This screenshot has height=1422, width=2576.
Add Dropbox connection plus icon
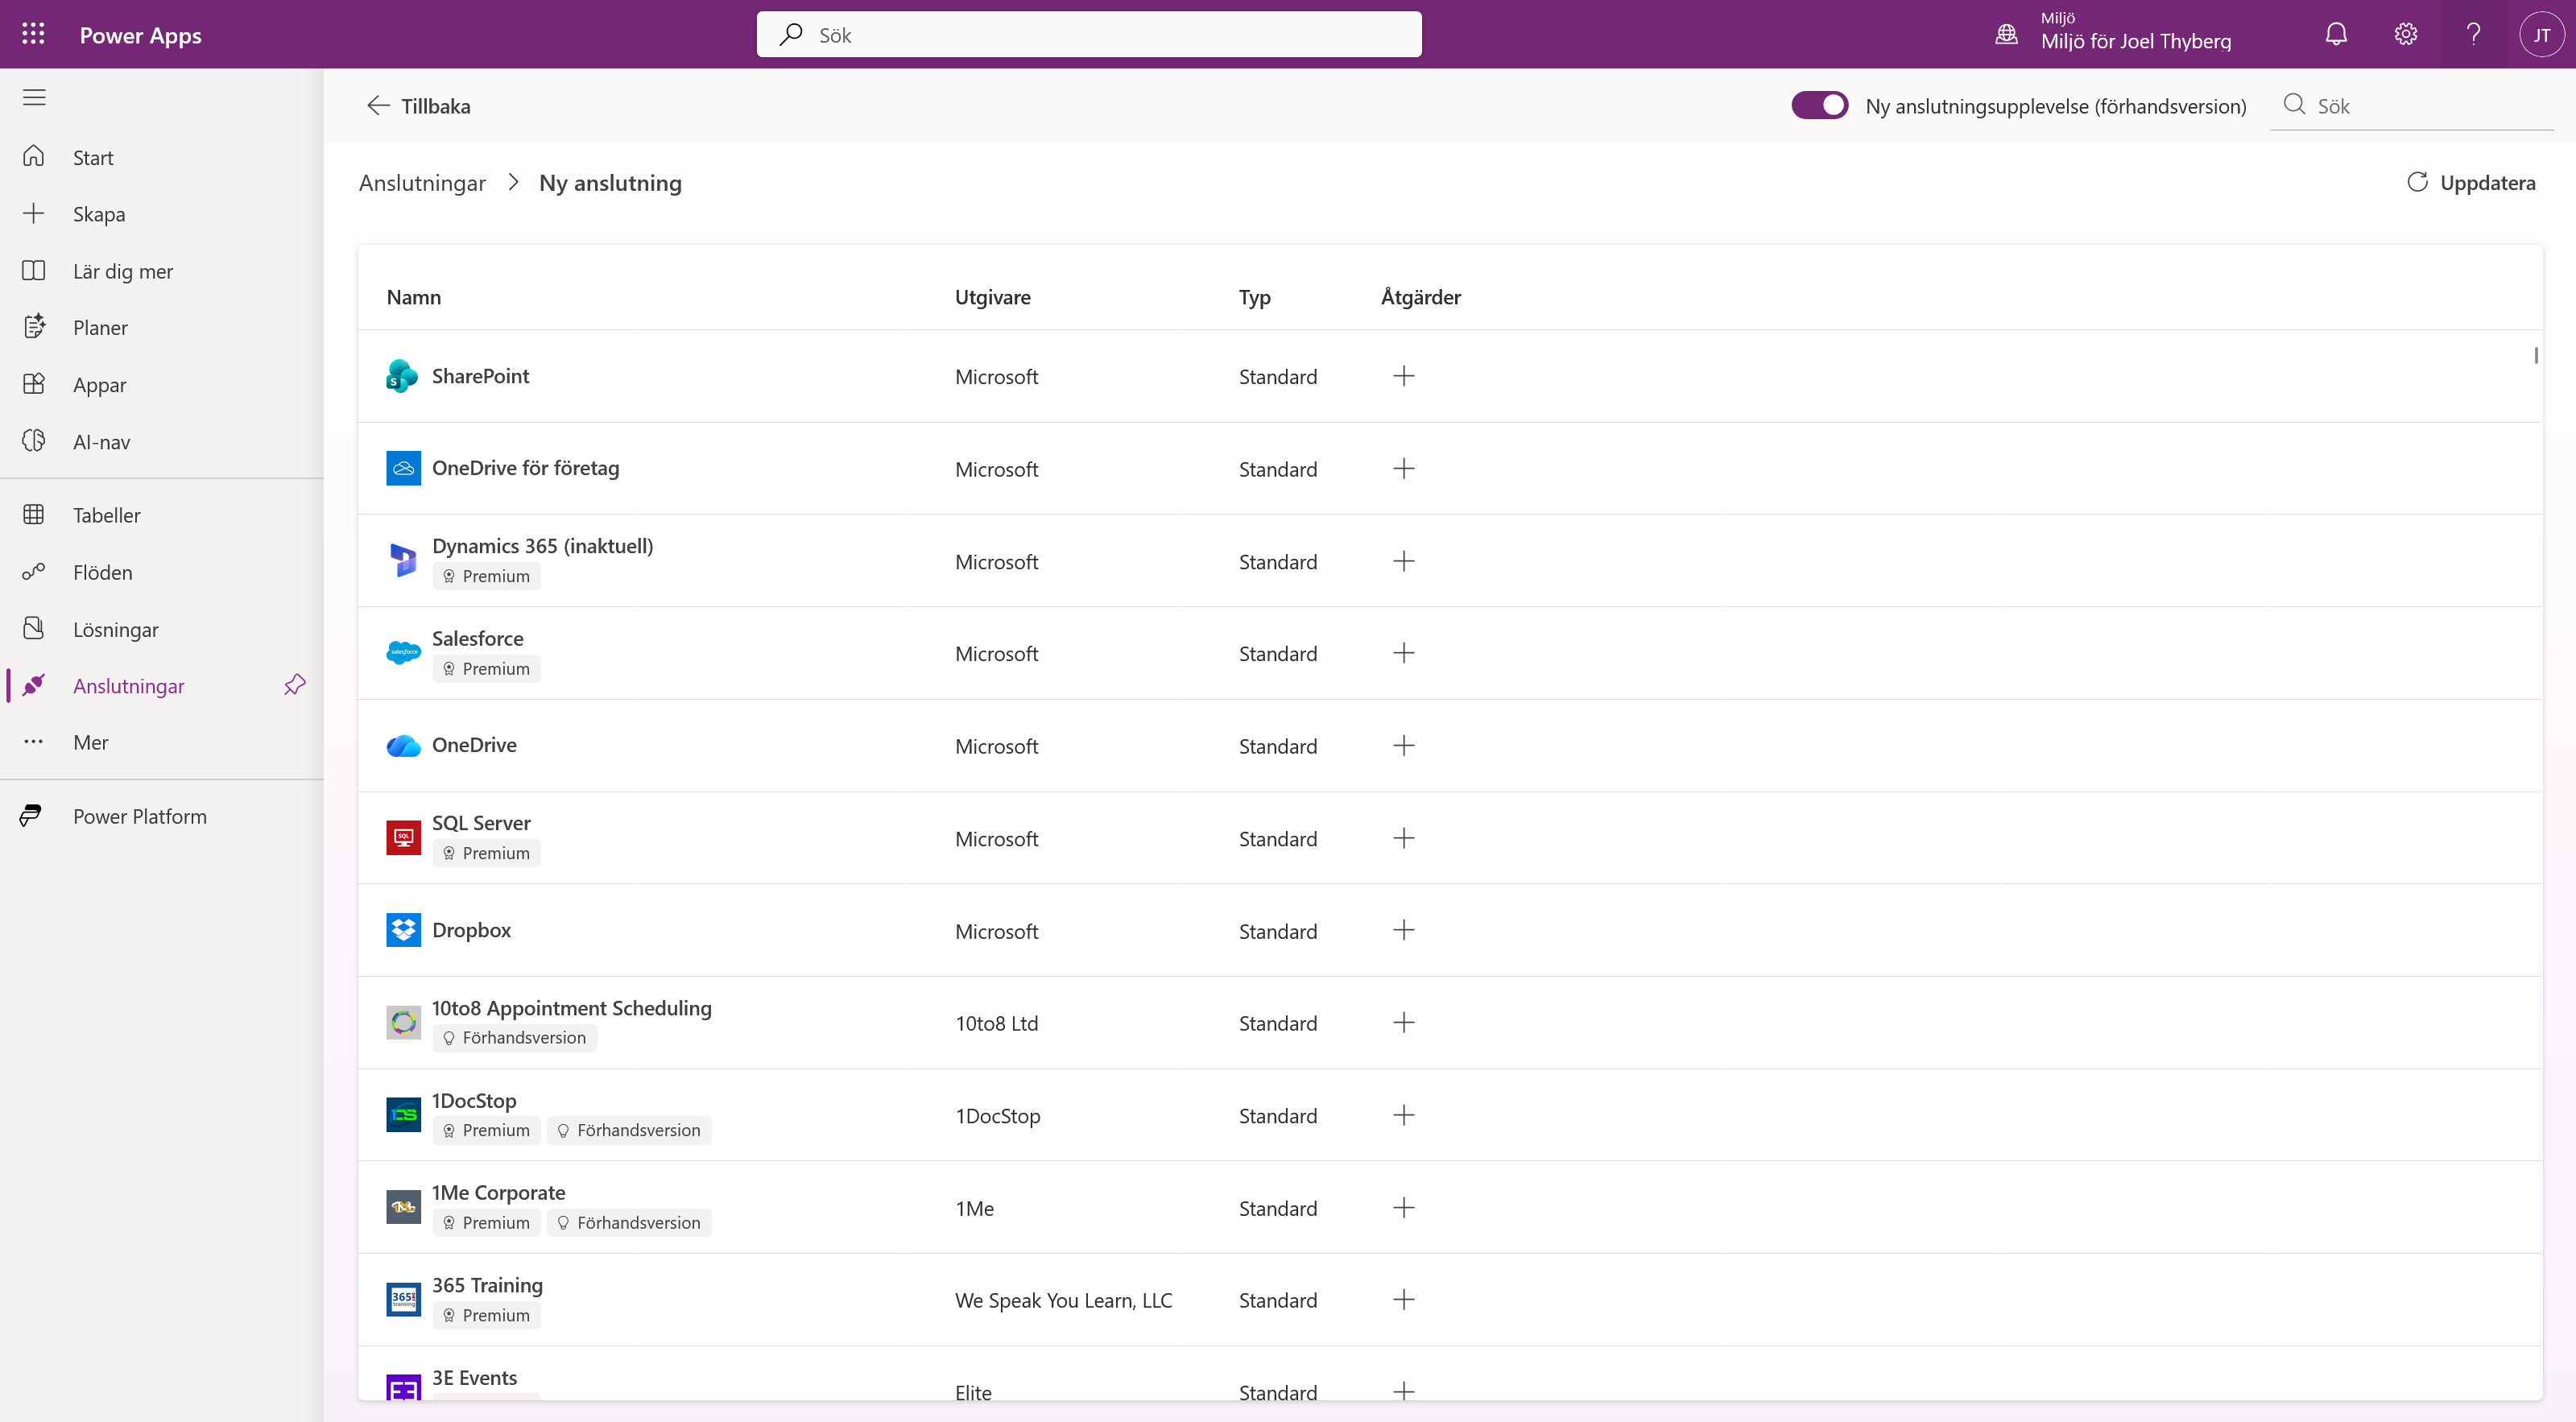1404,930
